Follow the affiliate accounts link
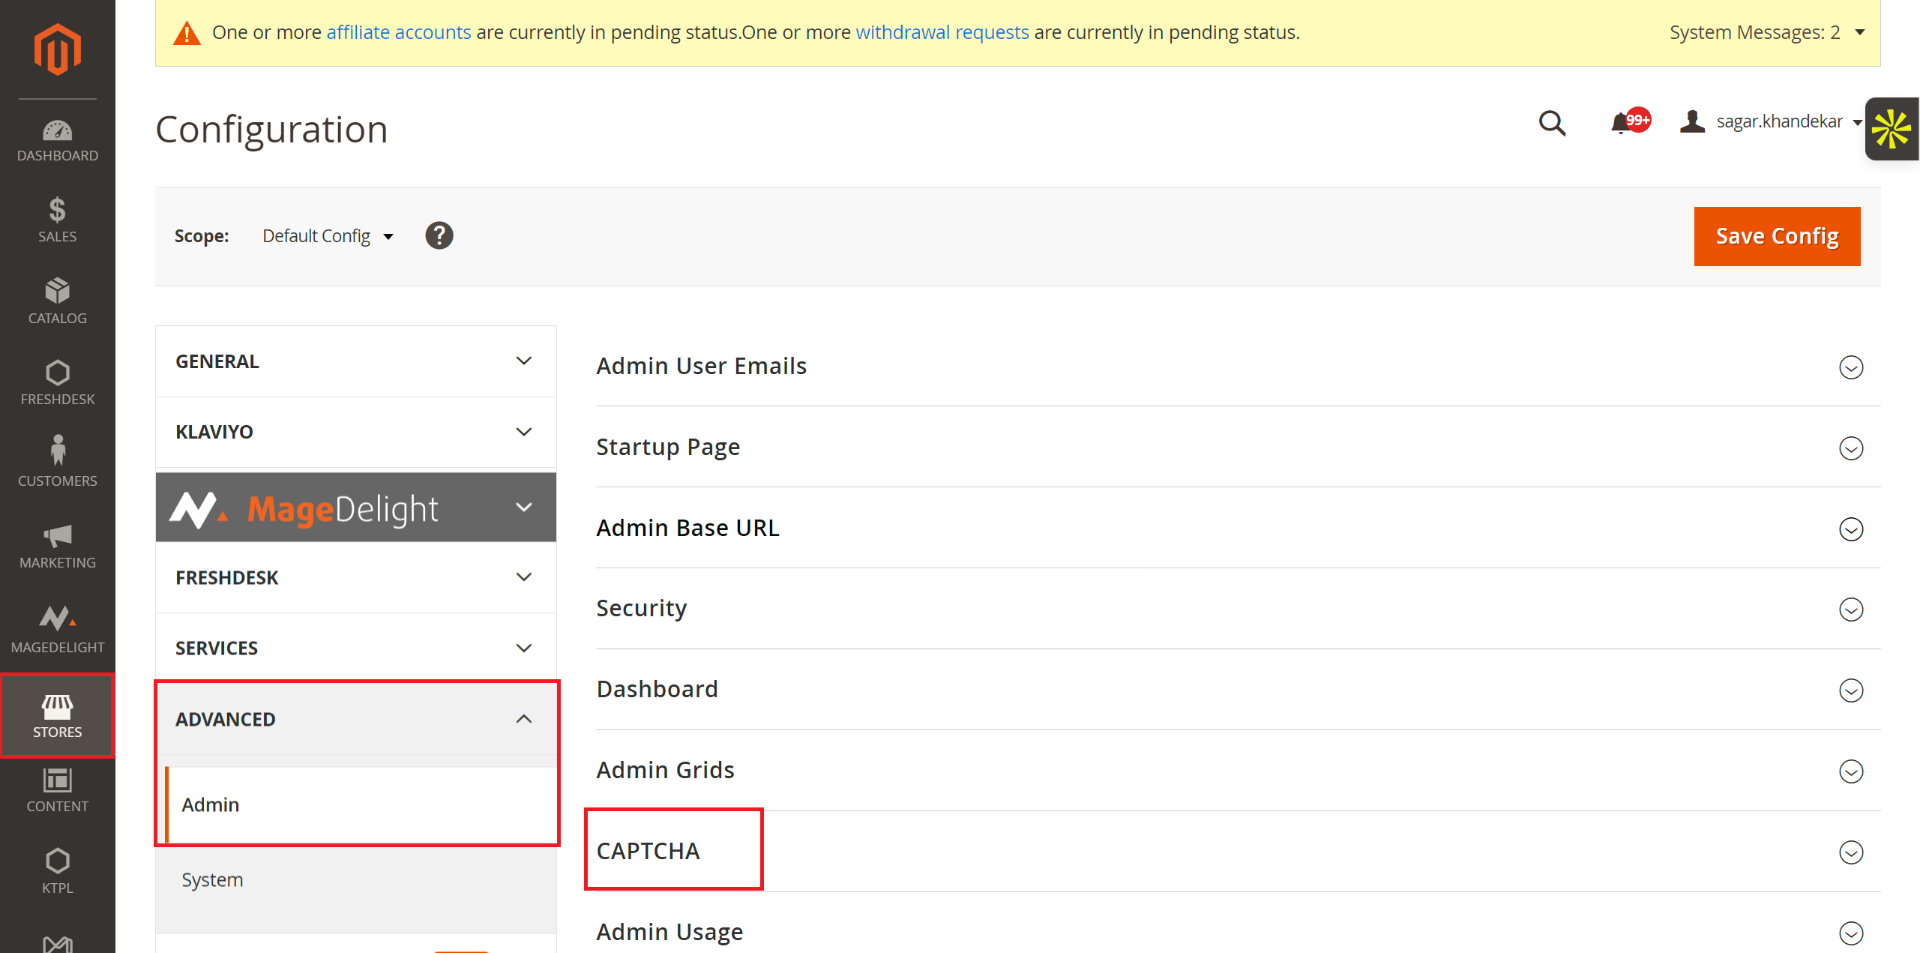 tap(398, 32)
